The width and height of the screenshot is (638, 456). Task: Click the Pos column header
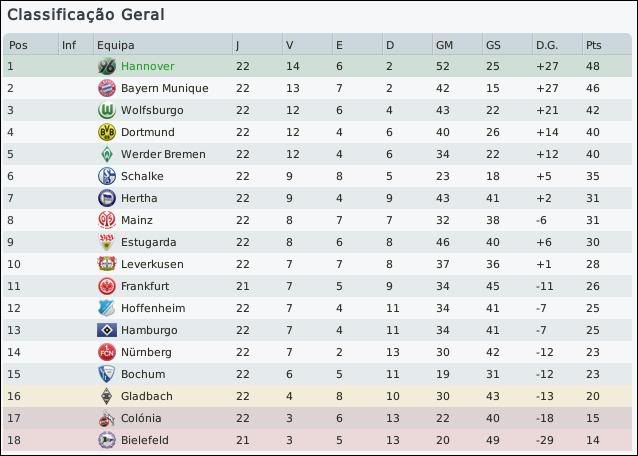point(19,45)
